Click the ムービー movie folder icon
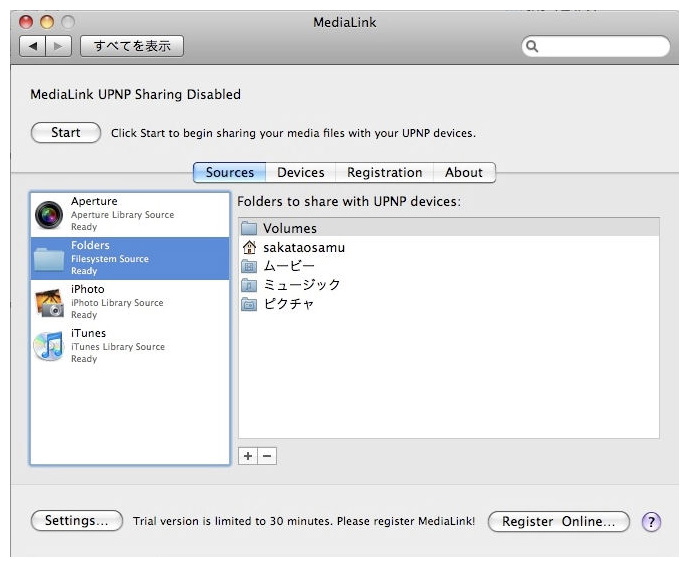 click(249, 266)
